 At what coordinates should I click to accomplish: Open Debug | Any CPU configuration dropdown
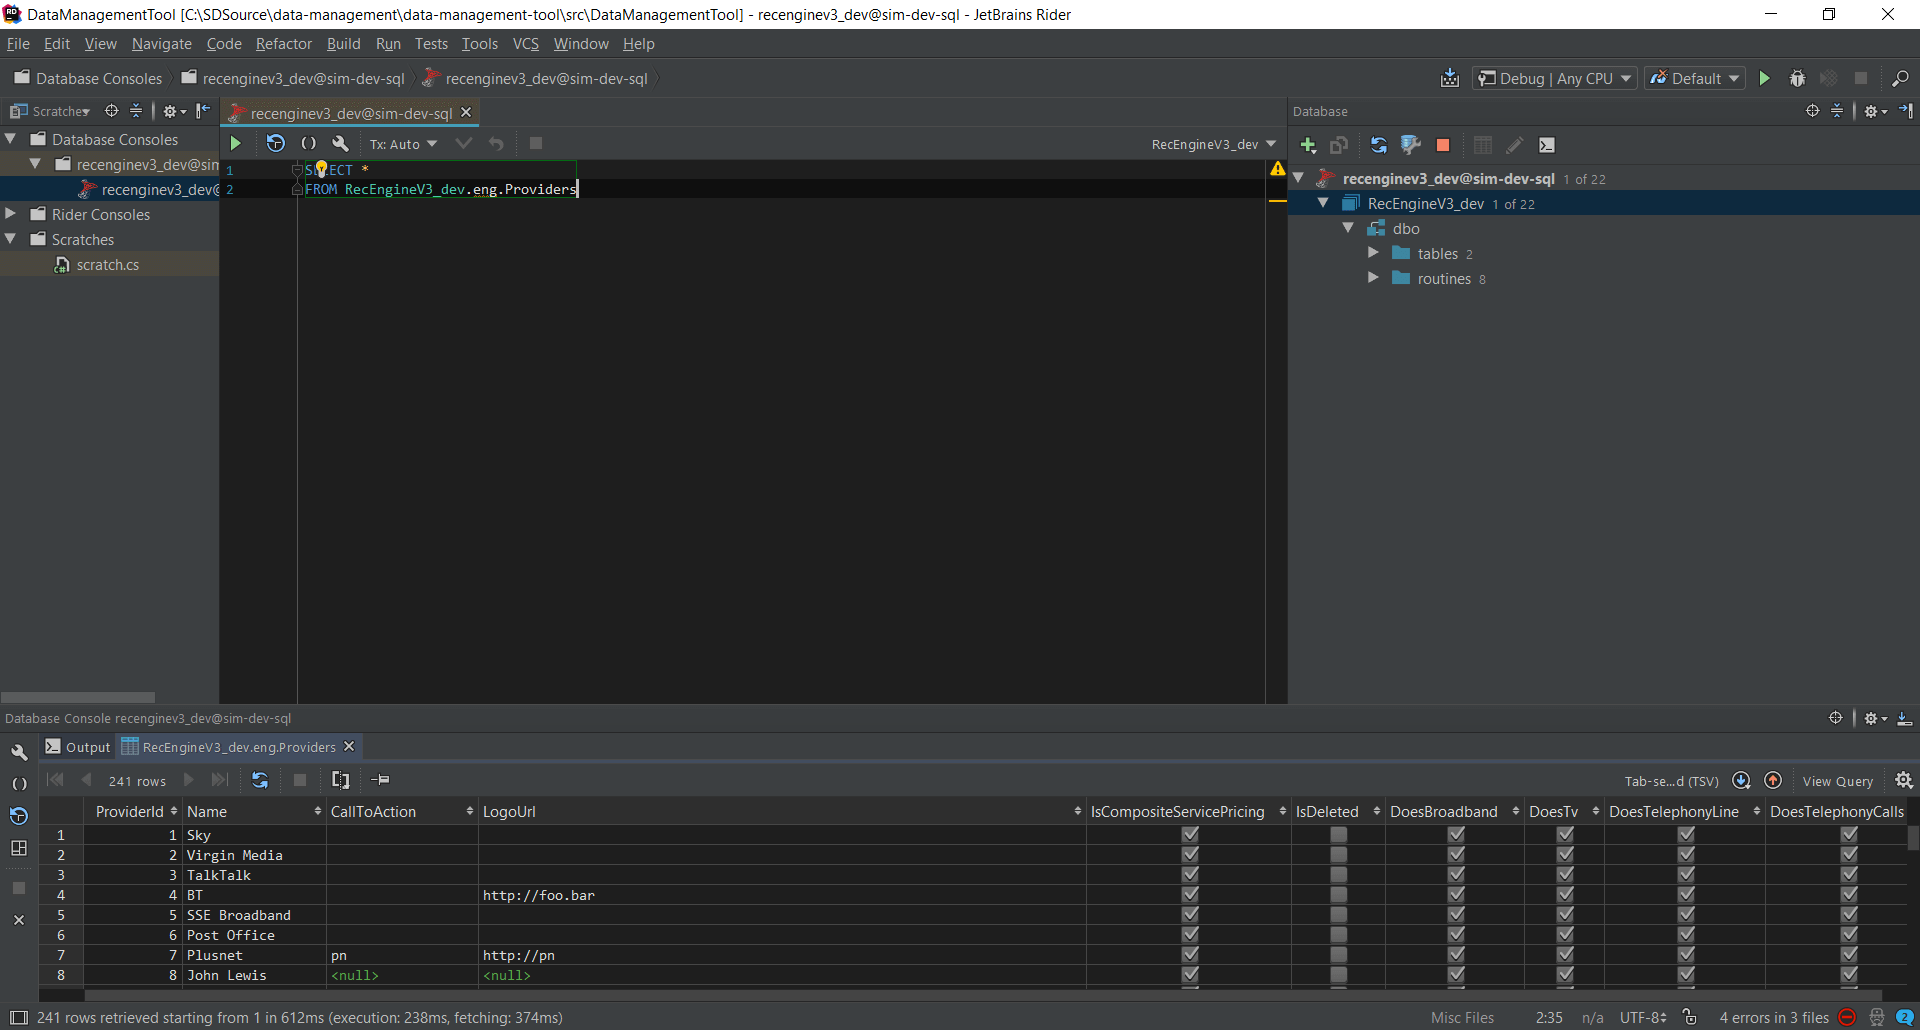pos(1554,78)
